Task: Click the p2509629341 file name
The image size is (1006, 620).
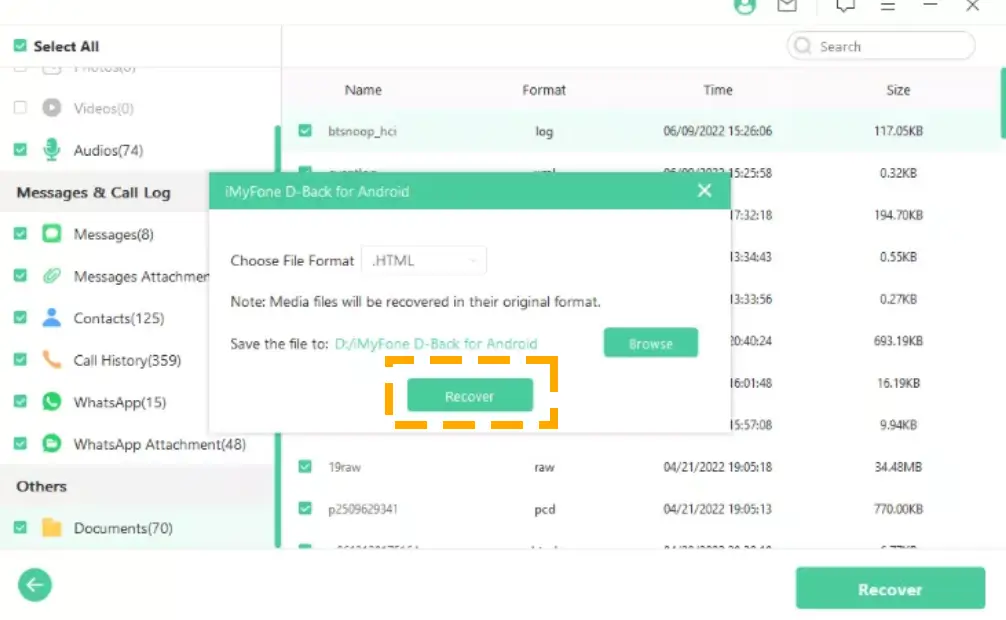Action: coord(362,509)
